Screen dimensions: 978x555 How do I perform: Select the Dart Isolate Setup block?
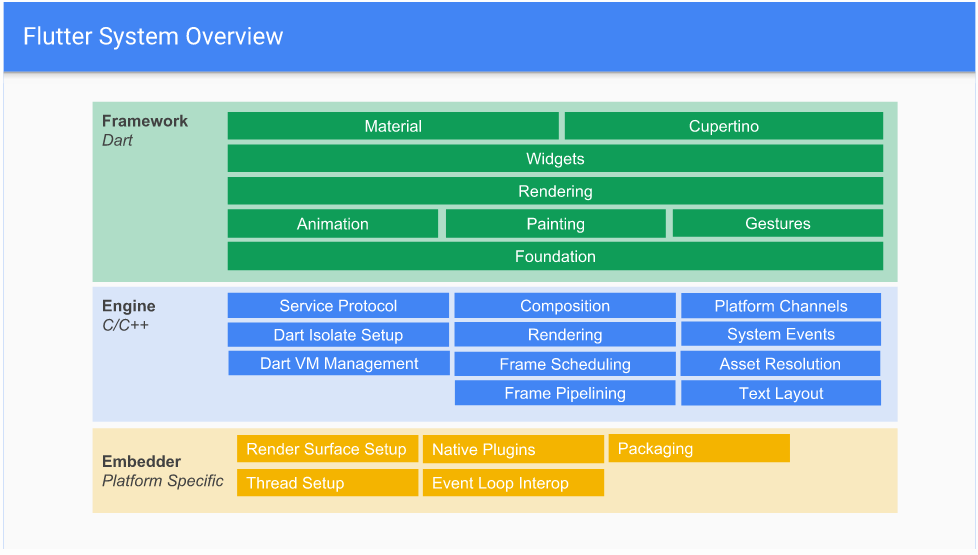(x=338, y=335)
